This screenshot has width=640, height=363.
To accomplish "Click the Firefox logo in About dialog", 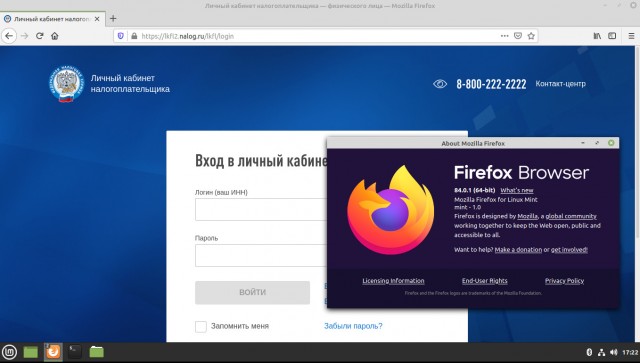I will coord(391,209).
